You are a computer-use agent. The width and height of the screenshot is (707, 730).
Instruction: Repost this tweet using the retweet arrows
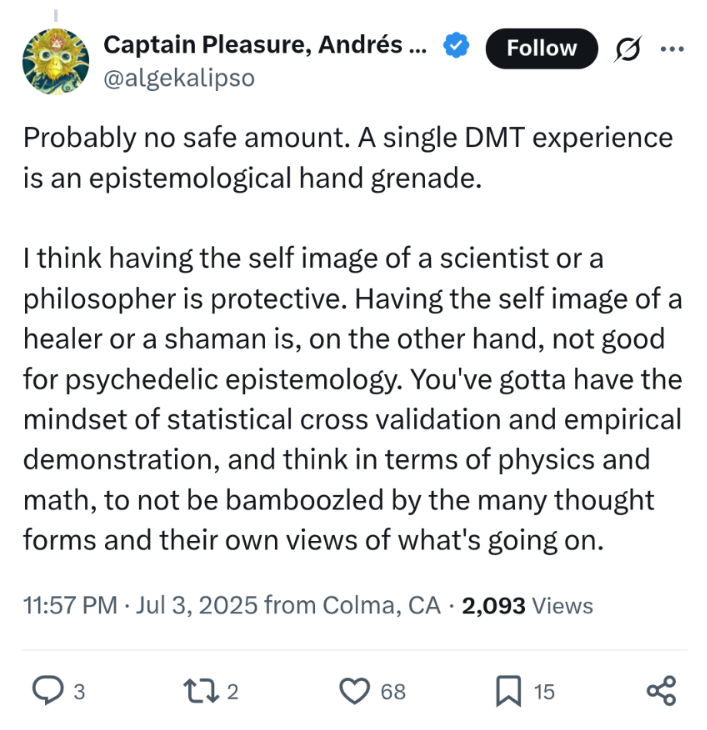[201, 691]
